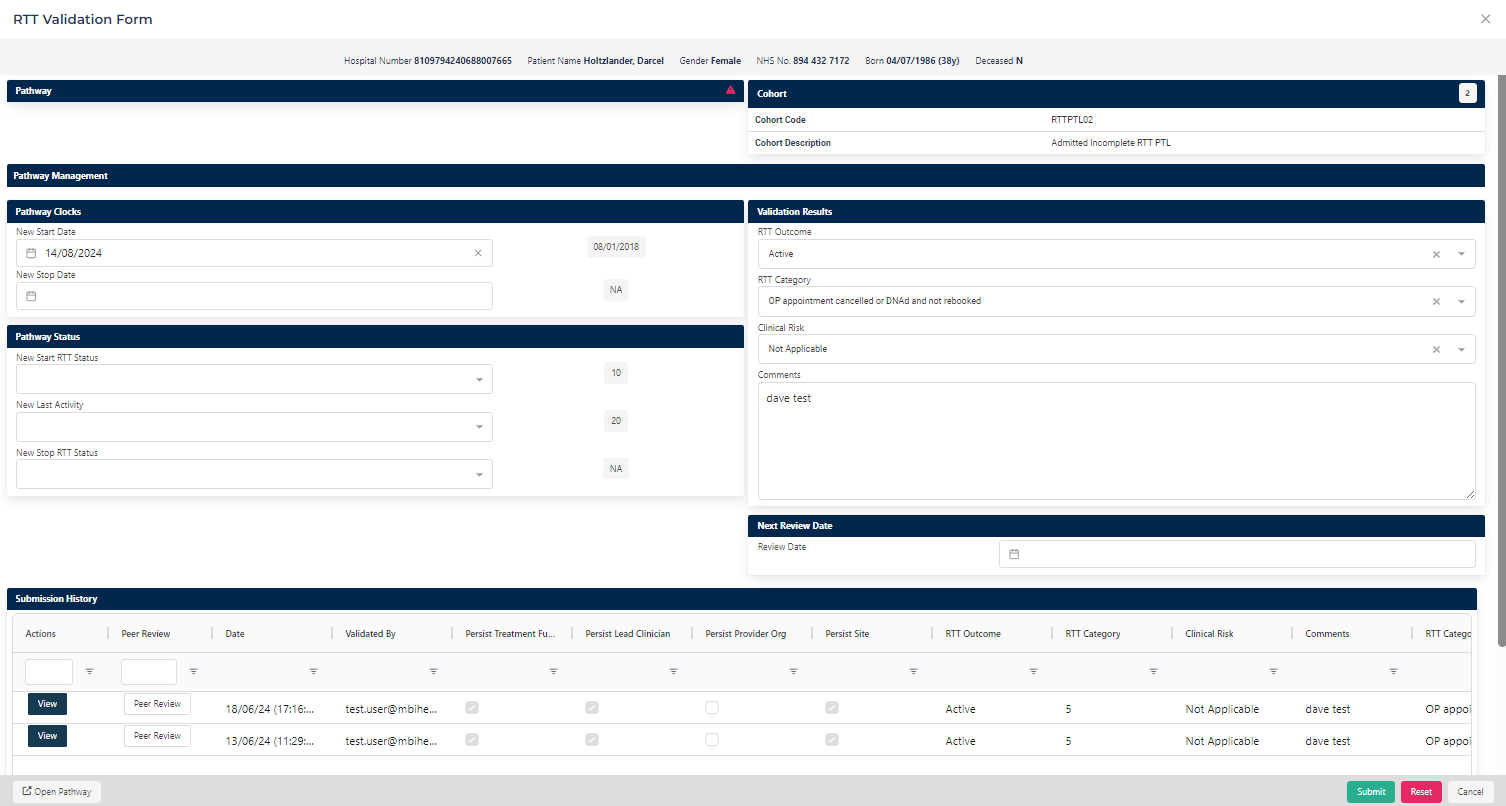This screenshot has height=806, width=1506.
Task: Open the RTT Category dropdown arrow
Action: pos(1461,301)
